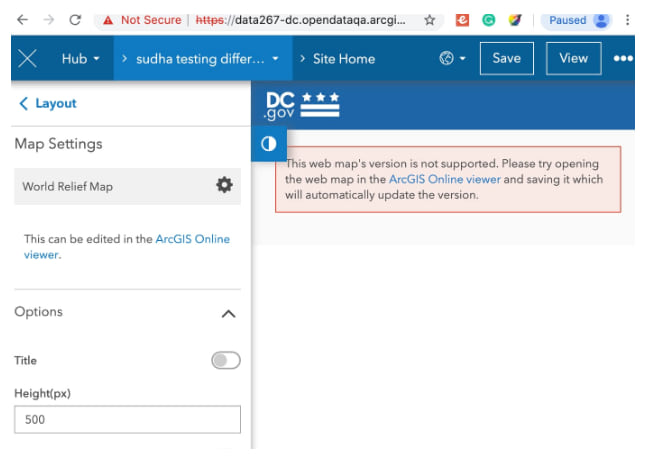Click the View button
Image resolution: width=647 pixels, height=474 pixels.
(574, 58)
